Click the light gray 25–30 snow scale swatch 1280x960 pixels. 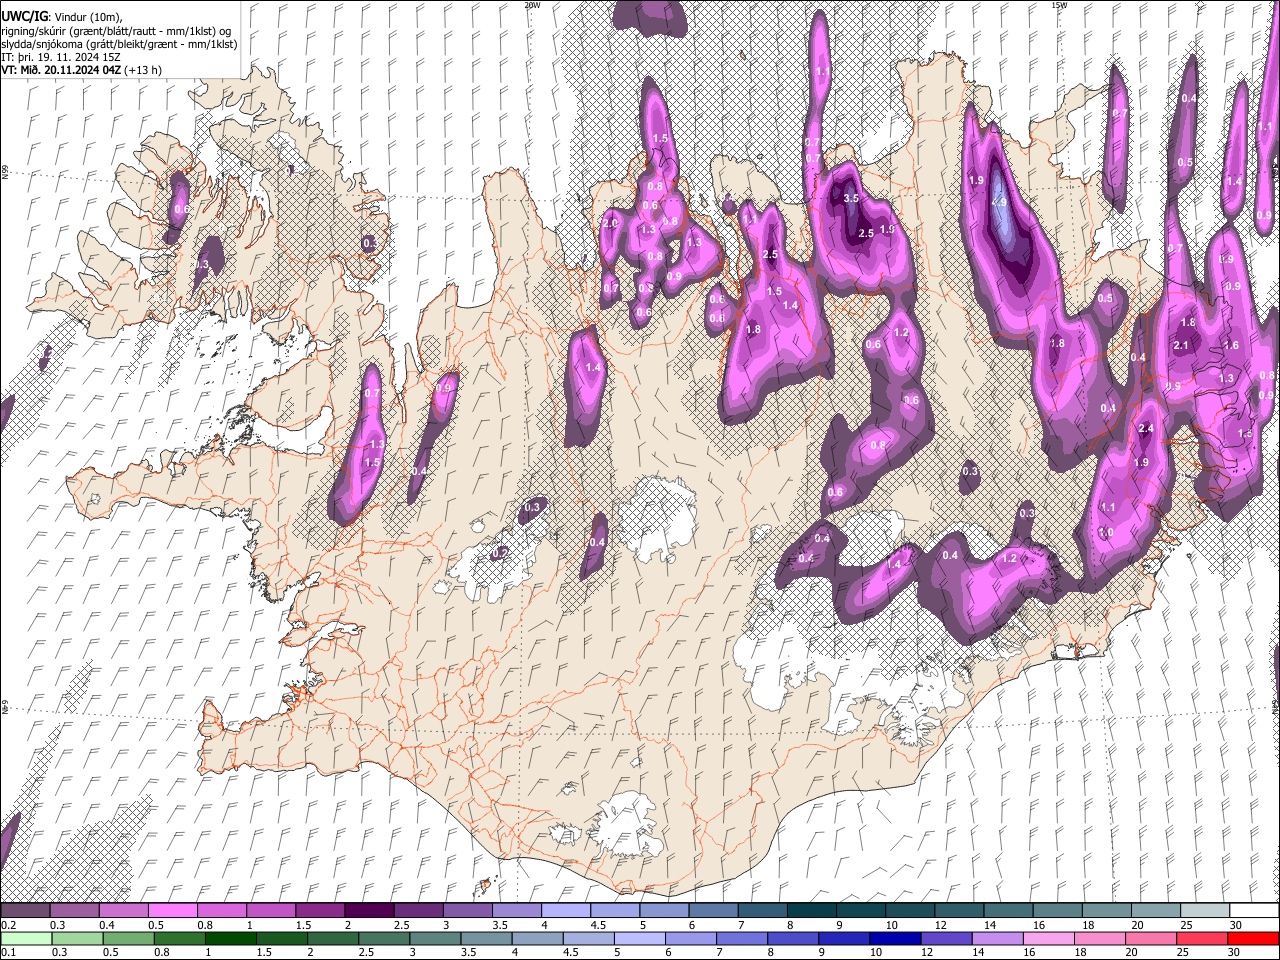click(x=1203, y=911)
